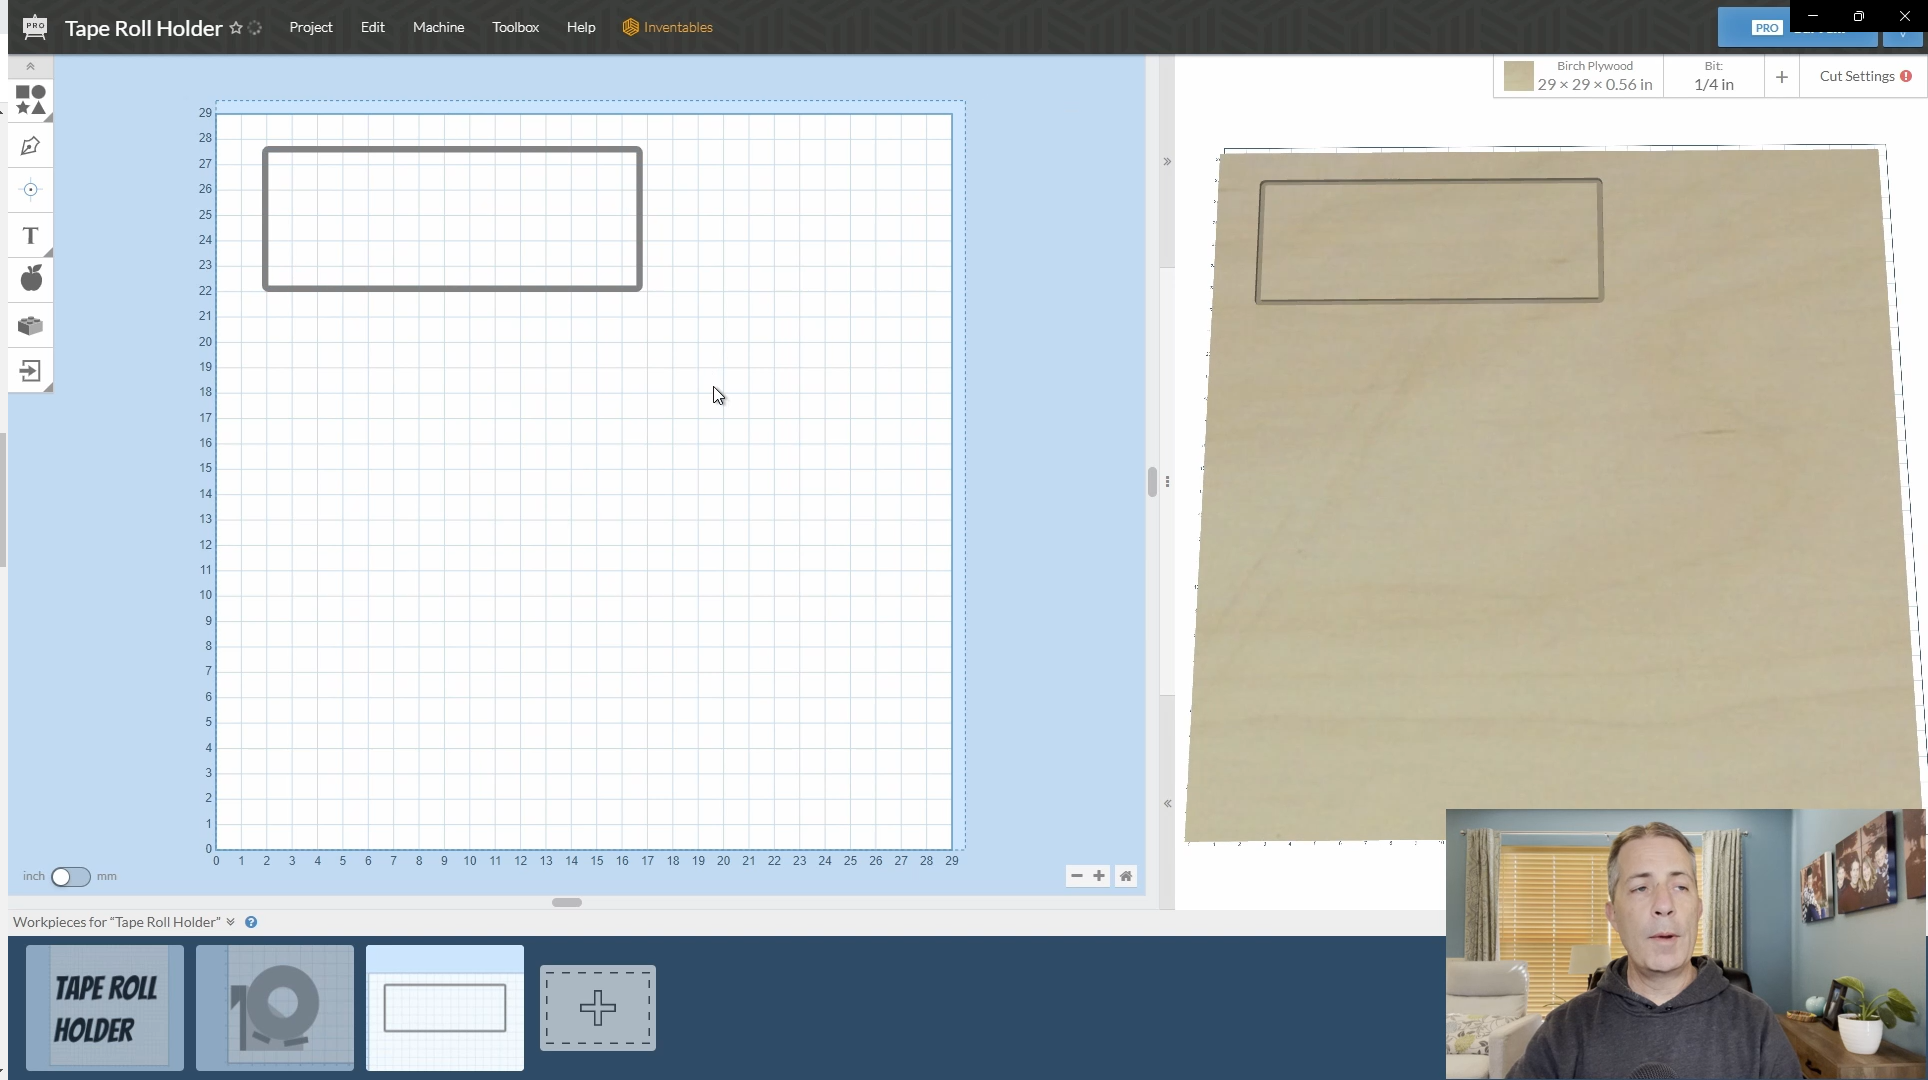Click the Drill point tool icon

[x=30, y=190]
